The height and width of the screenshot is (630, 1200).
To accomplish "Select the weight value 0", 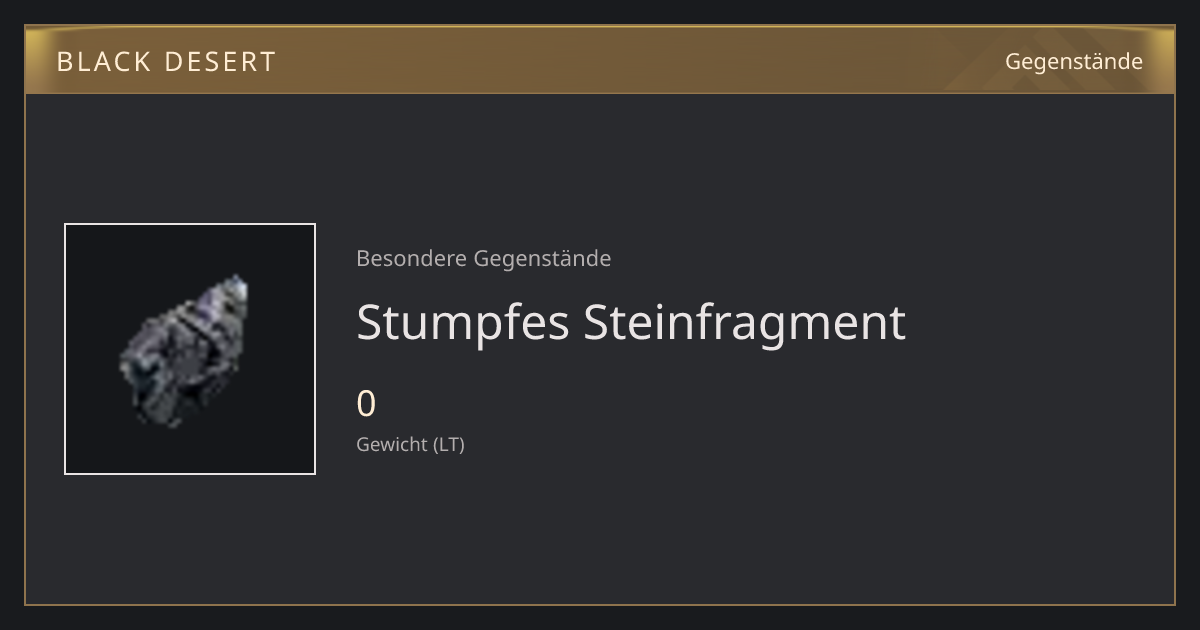I will [366, 404].
